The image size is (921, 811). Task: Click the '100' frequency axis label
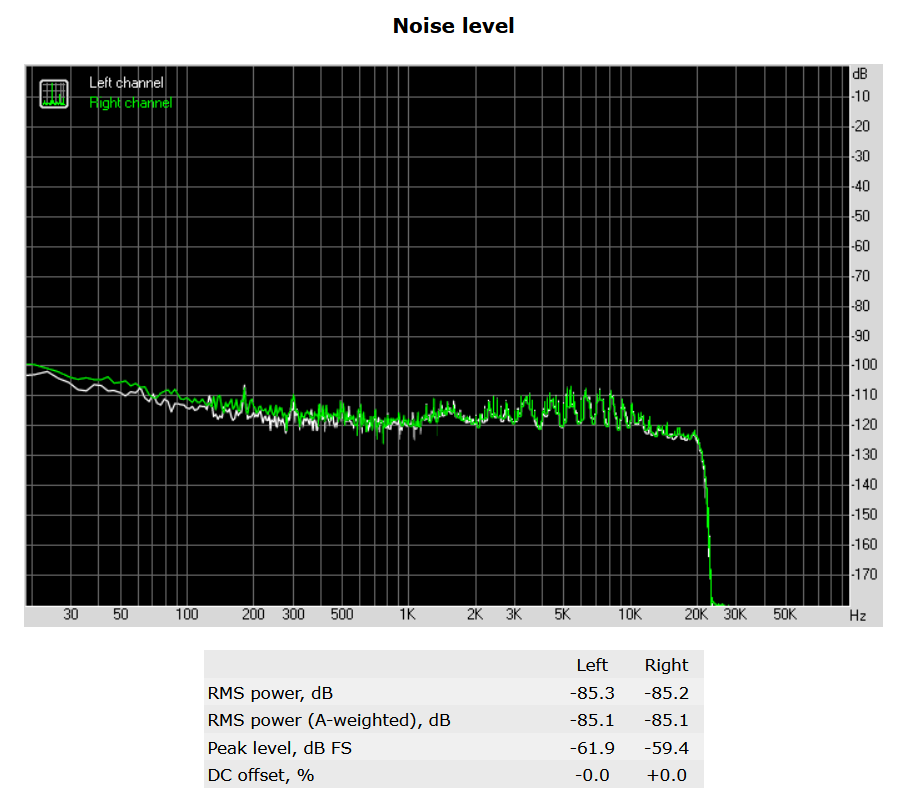click(187, 615)
